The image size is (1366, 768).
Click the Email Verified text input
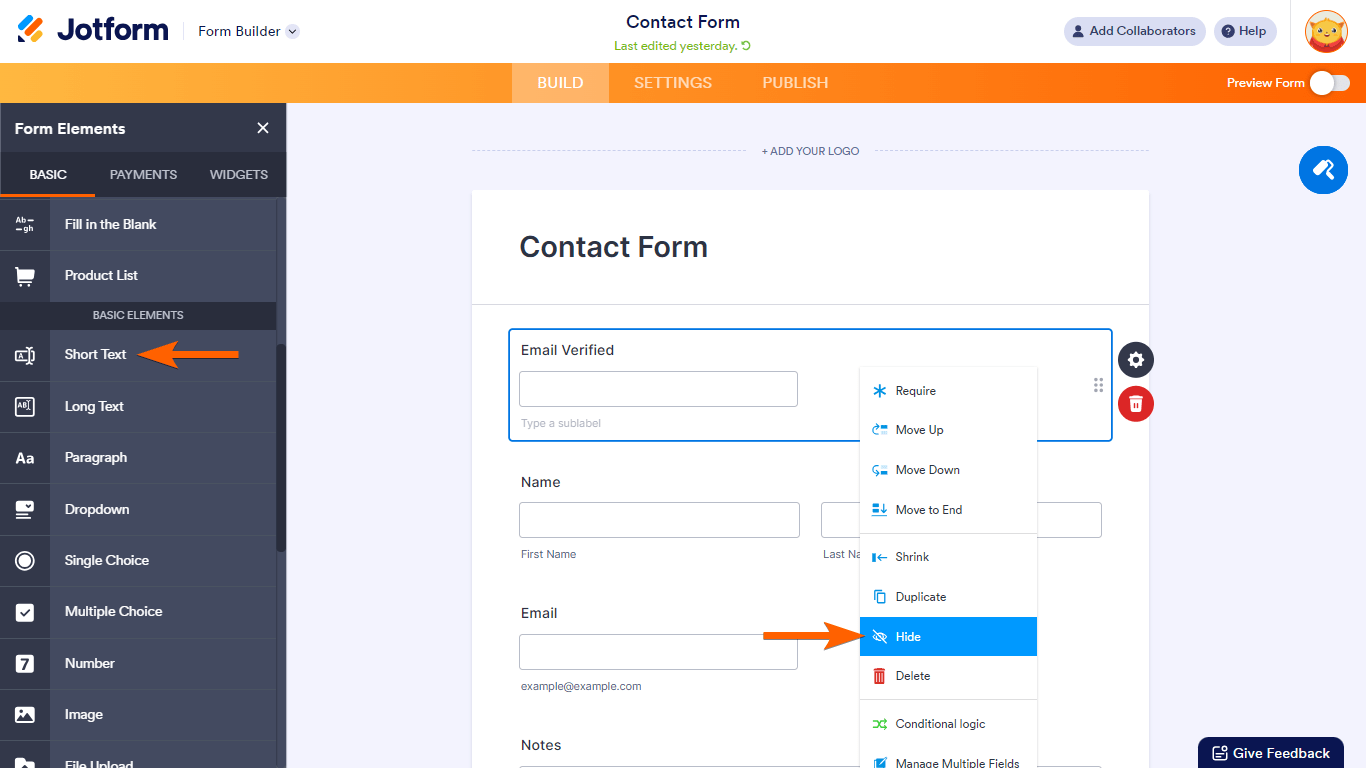click(x=658, y=389)
